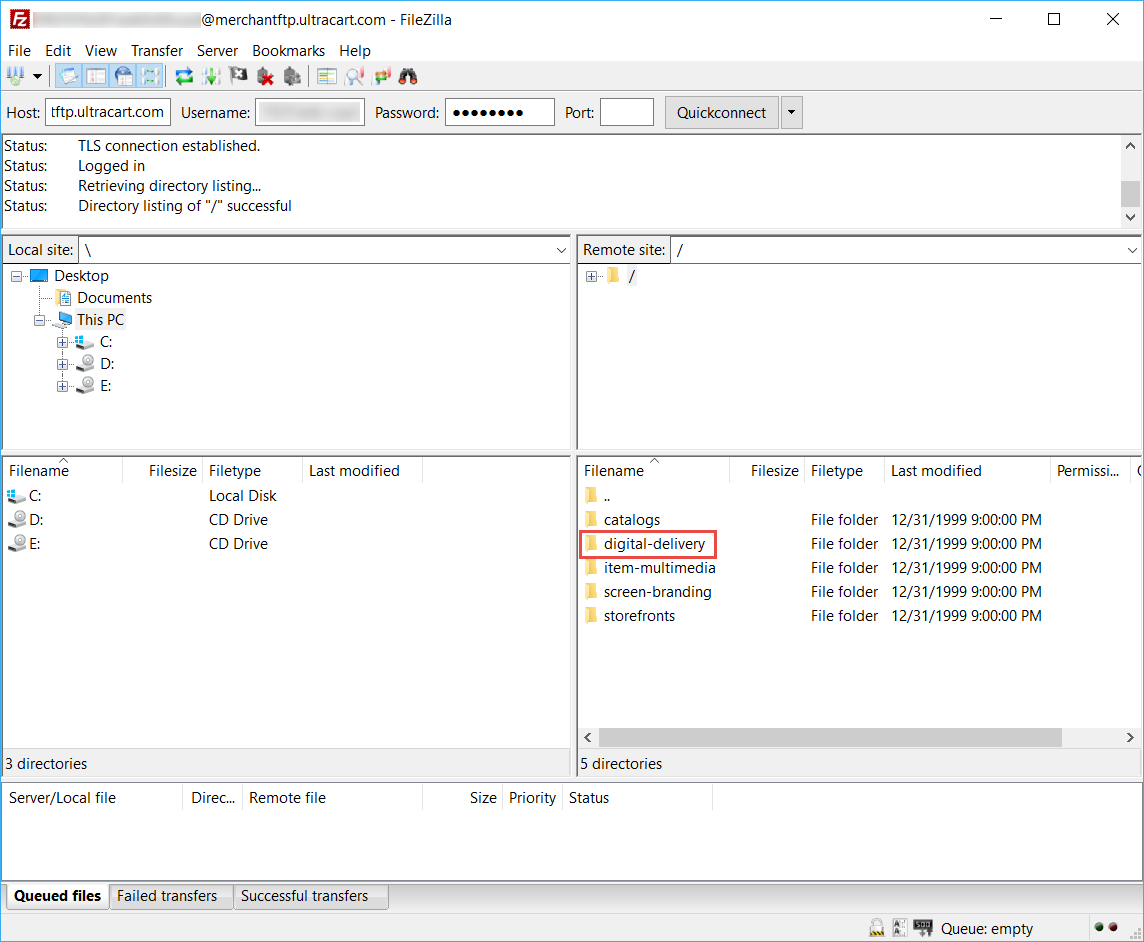Viewport: 1144px width, 942px height.
Task: Select the remote root '/' tree item
Action: [x=631, y=276]
